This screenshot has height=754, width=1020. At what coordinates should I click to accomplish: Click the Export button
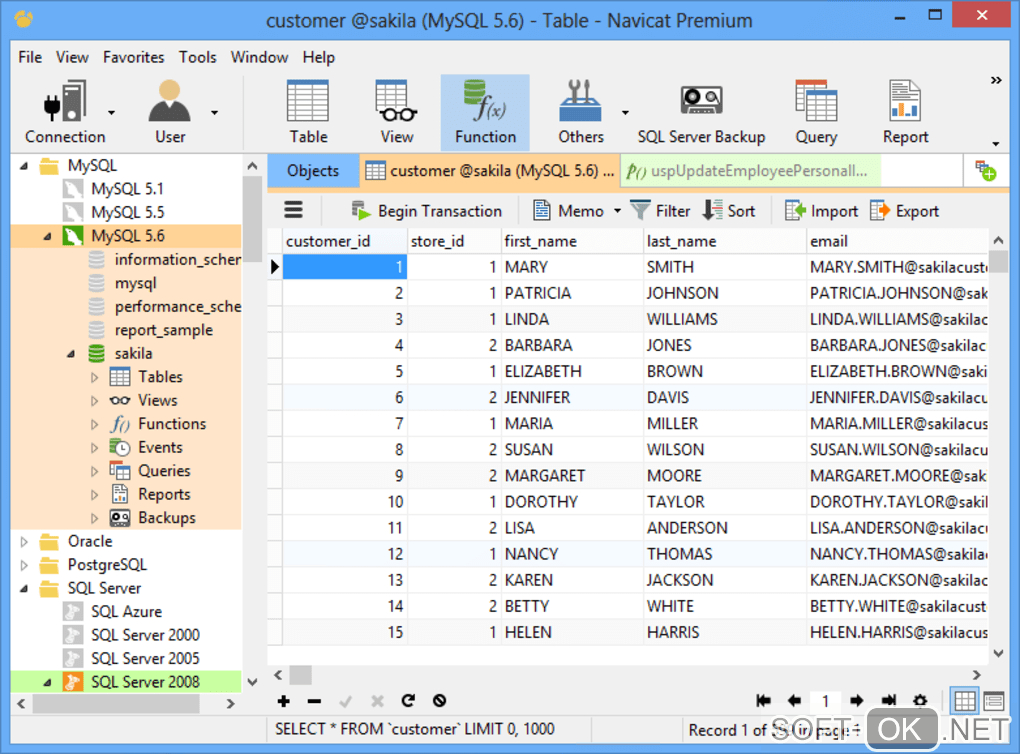click(905, 211)
